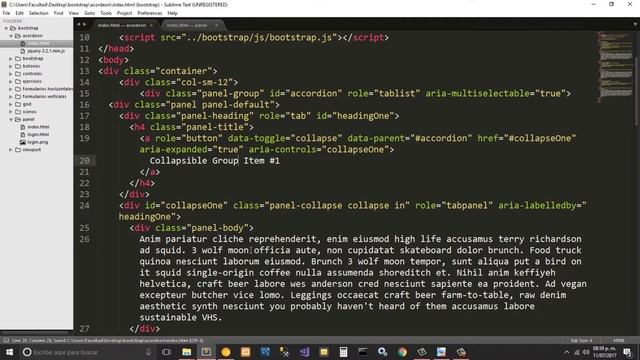The height and width of the screenshot is (360, 640).
Task: Expand the iconos folder
Action: point(11,112)
